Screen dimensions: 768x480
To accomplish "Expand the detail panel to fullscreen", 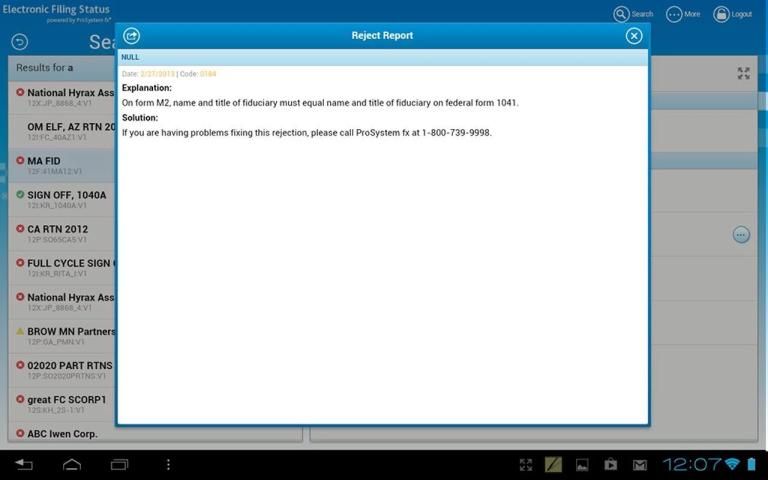I will [x=743, y=73].
